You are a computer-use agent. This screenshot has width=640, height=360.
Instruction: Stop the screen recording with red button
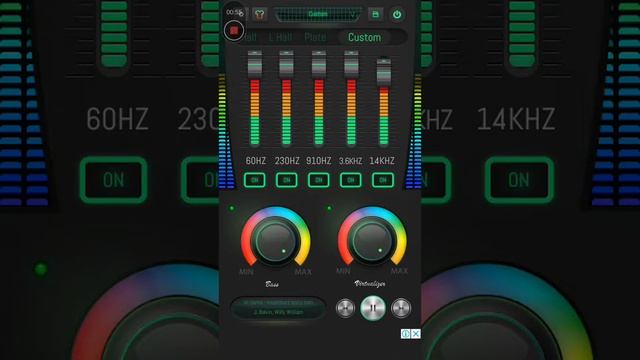click(234, 31)
